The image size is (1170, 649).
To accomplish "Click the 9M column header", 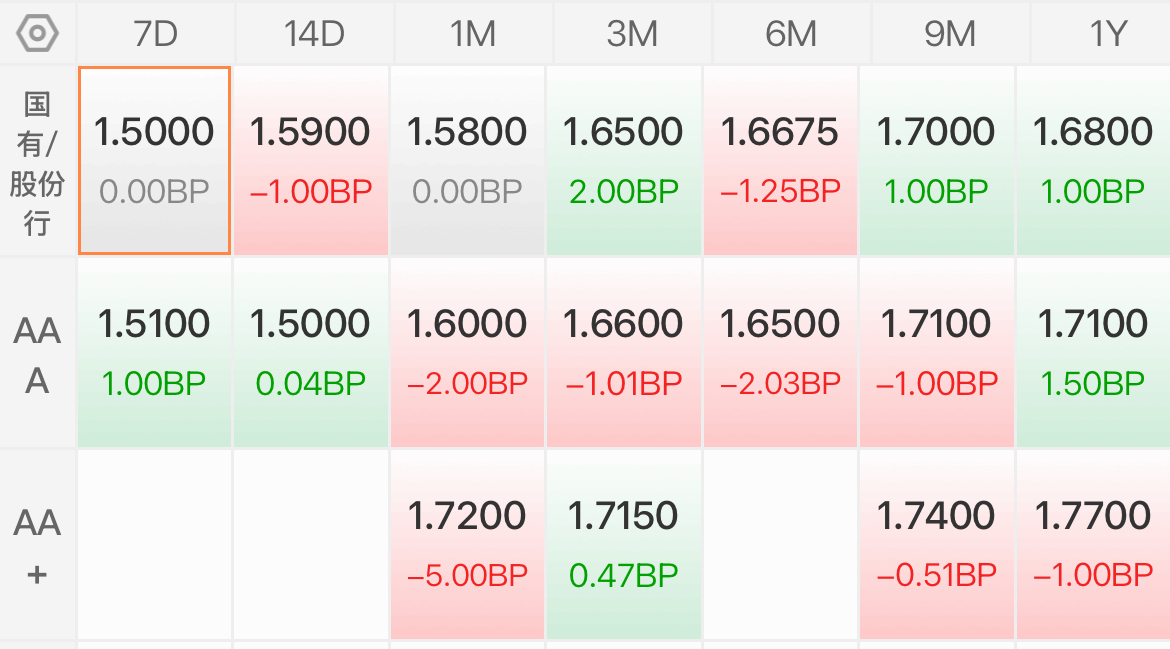I will pyautogui.click(x=950, y=34).
